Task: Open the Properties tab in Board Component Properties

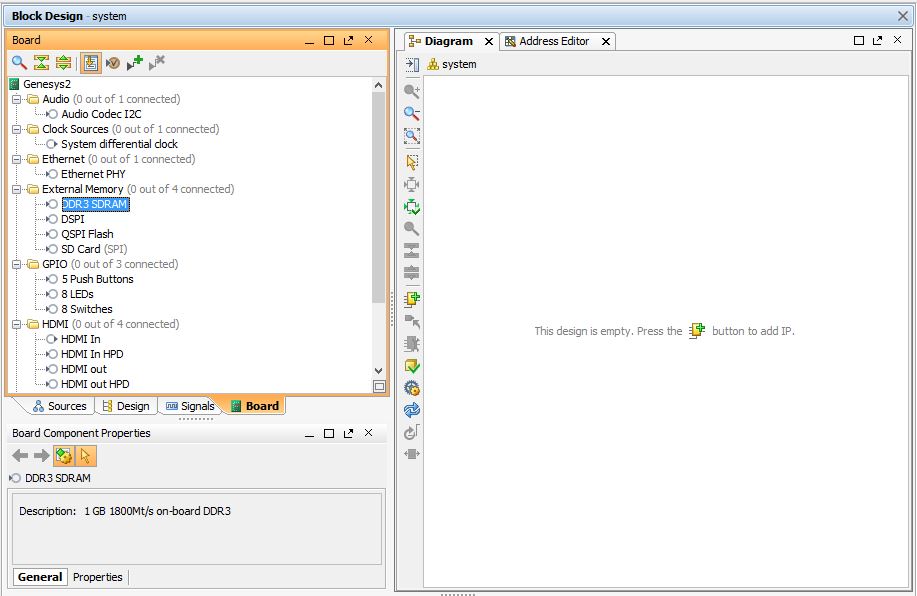Action: [x=98, y=577]
